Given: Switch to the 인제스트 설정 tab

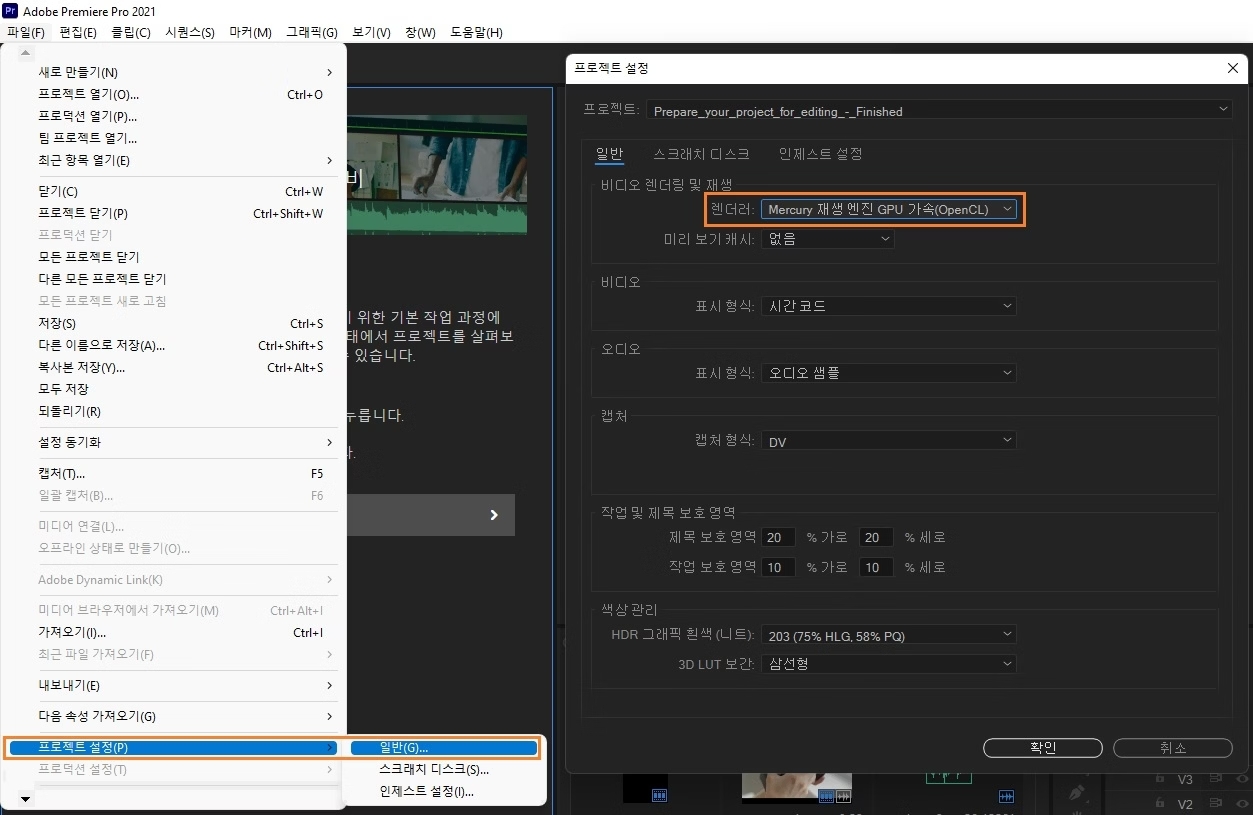Looking at the screenshot, I should 820,153.
